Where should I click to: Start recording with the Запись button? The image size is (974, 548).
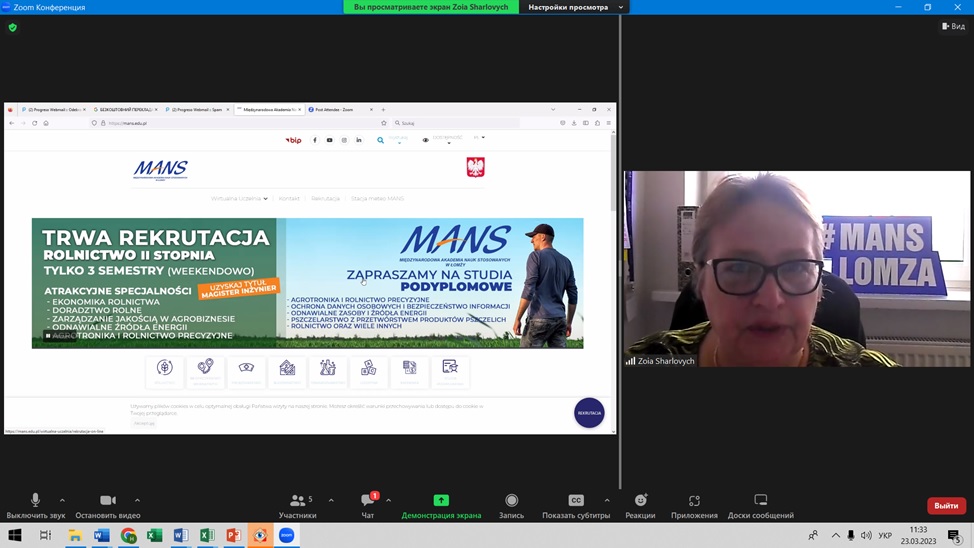tap(511, 506)
